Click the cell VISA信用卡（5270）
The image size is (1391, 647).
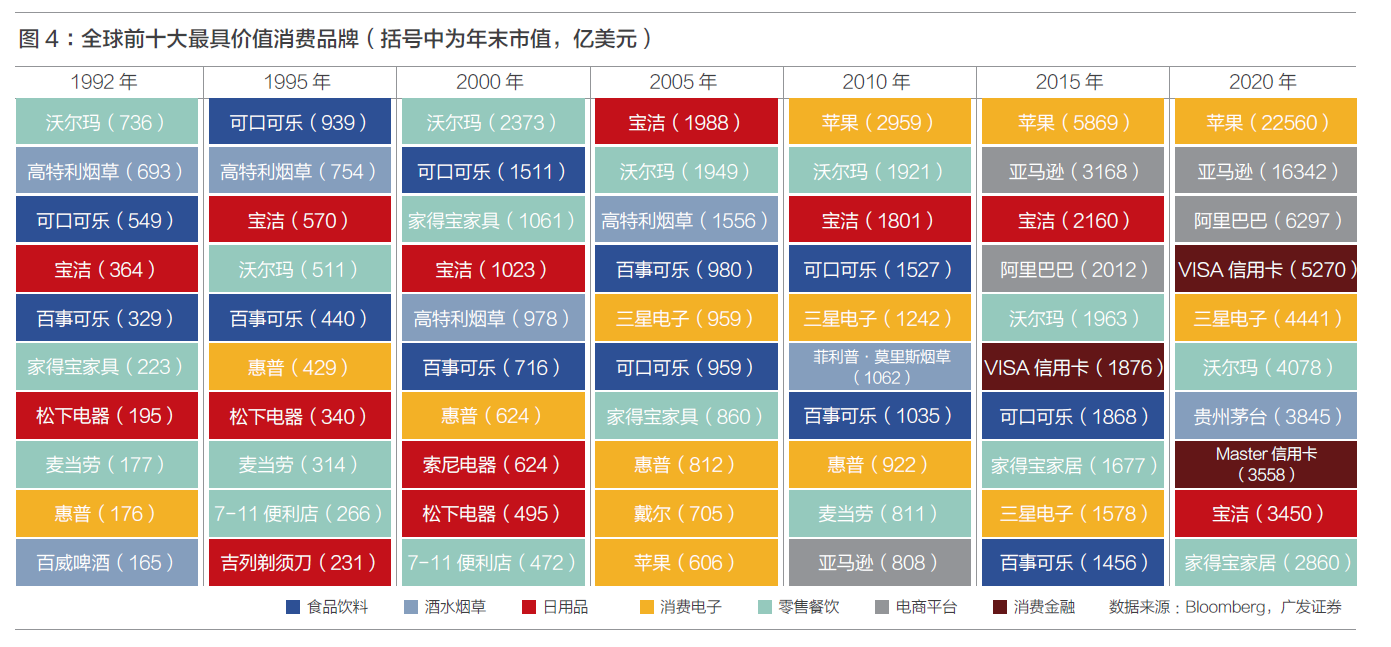[x=1266, y=269]
